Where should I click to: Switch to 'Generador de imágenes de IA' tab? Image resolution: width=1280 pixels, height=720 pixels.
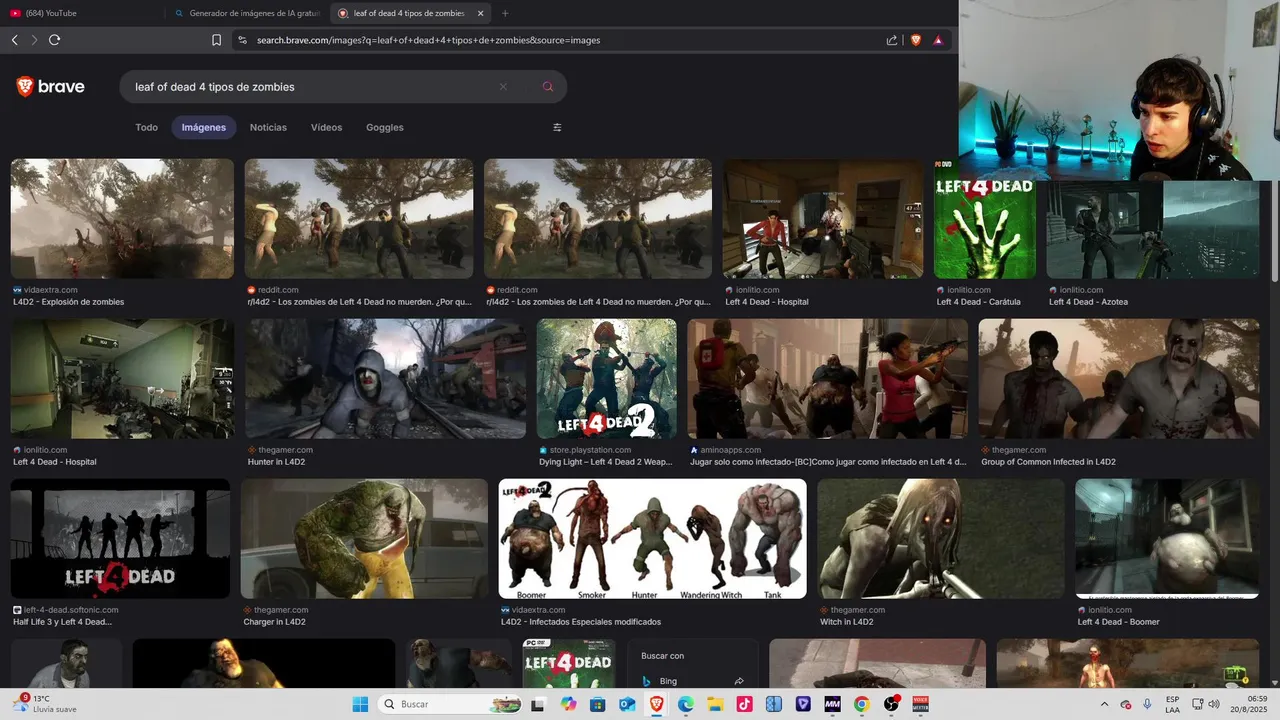pos(247,13)
